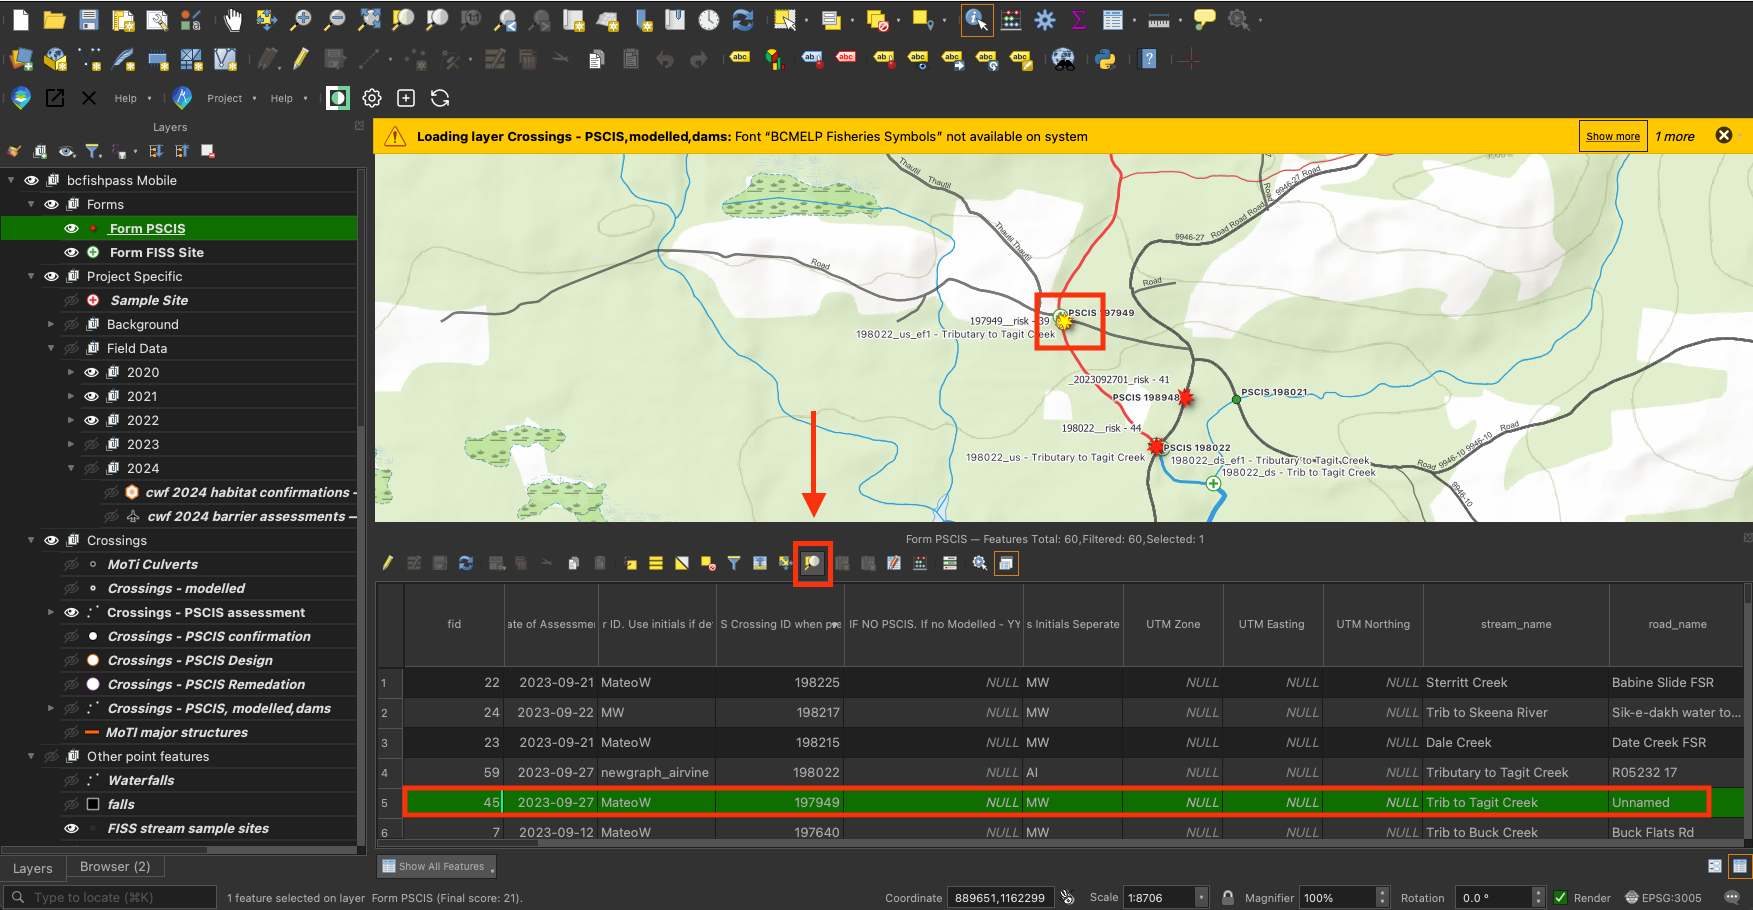Show map tips speech bubble

[1205, 20]
